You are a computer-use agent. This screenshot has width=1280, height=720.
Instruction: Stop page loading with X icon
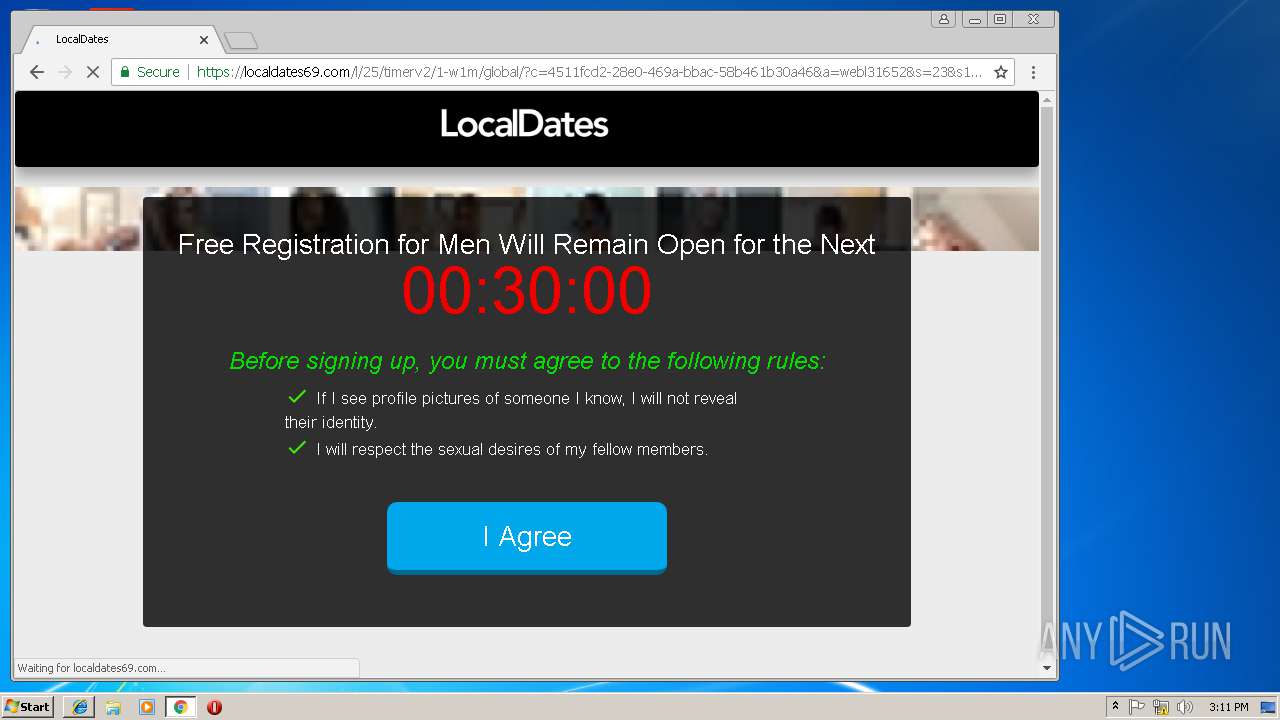tap(93, 72)
